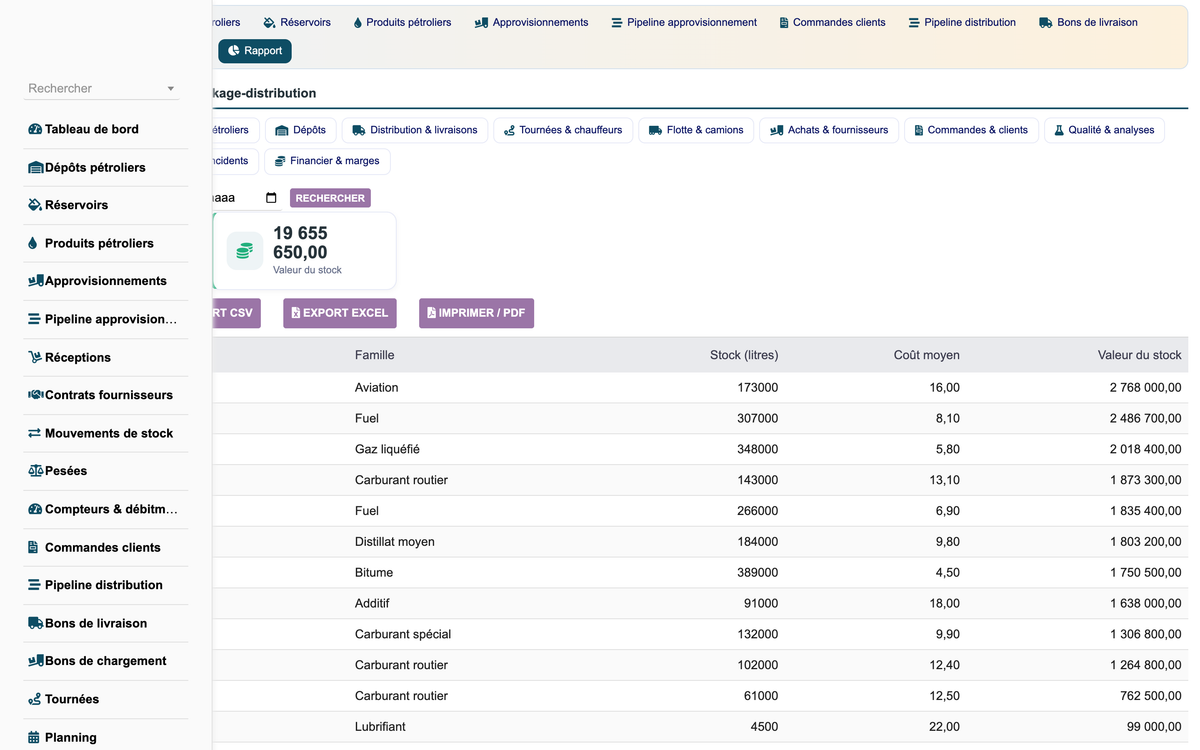Viewport: 1200px width, 750px height.
Task: Click Commandes clients invoice icon in sidebar
Action: pos(33,547)
